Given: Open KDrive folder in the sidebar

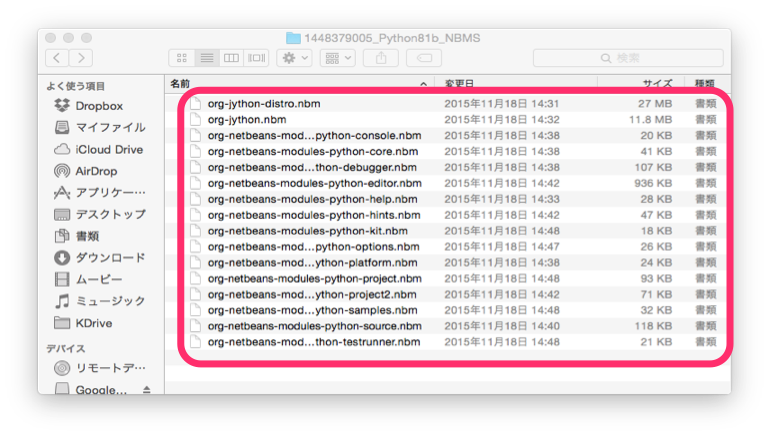Looking at the screenshot, I should click(x=83, y=323).
